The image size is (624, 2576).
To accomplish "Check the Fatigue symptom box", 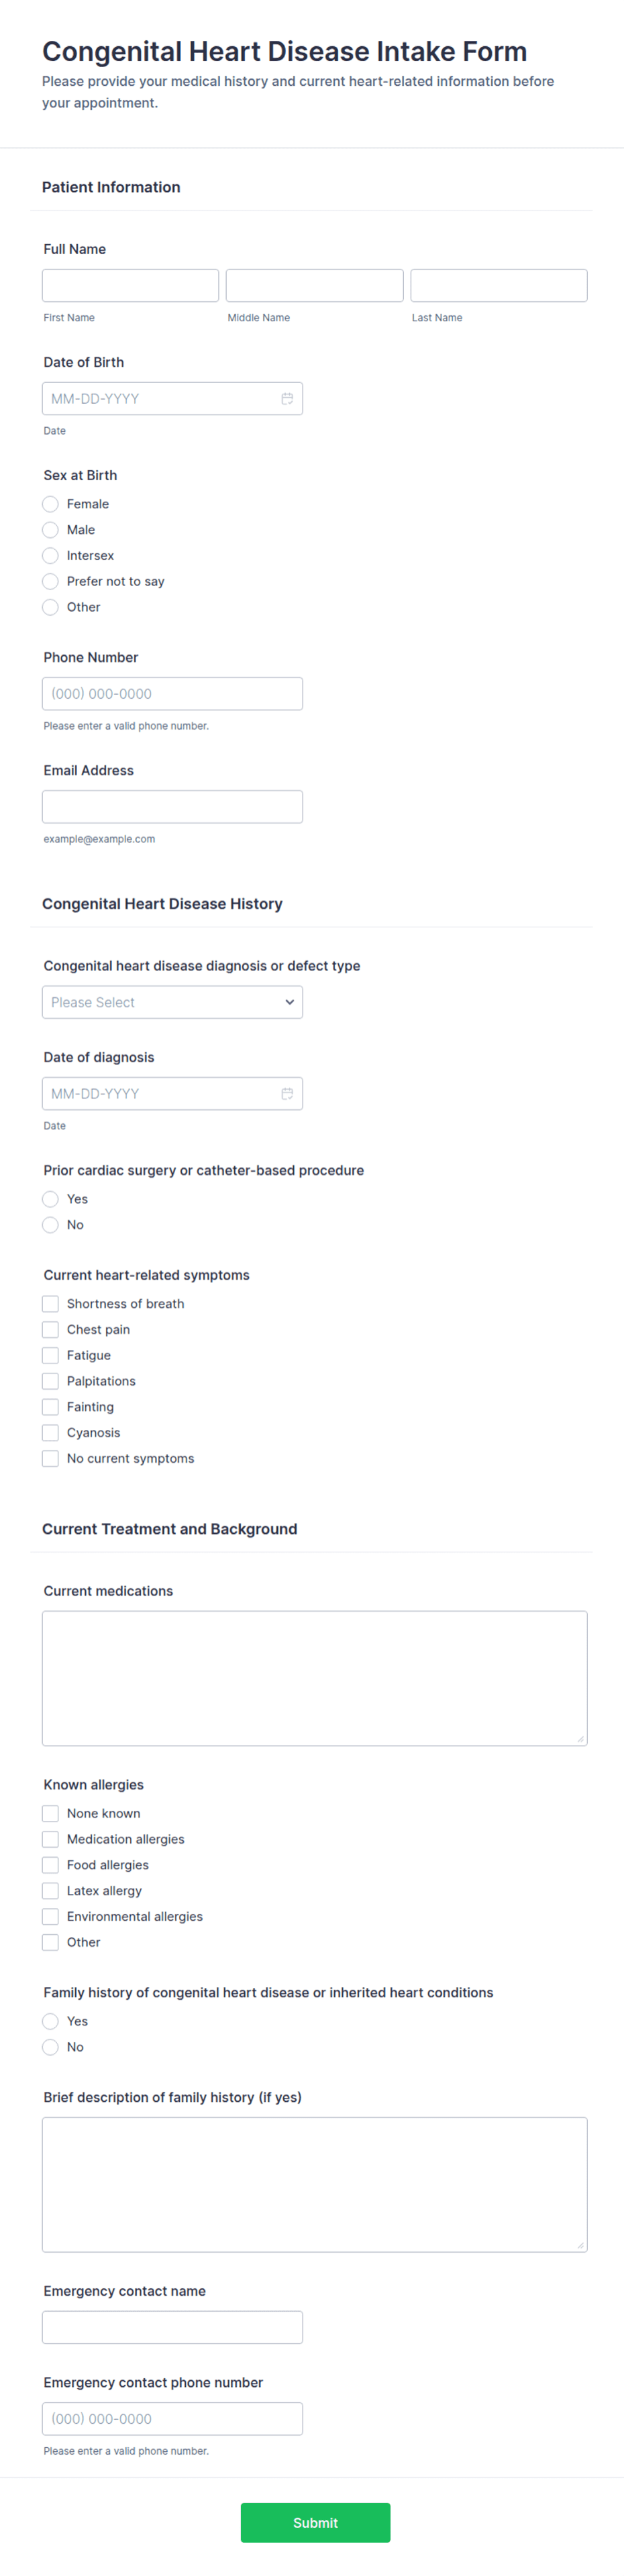I will pos(50,1355).
